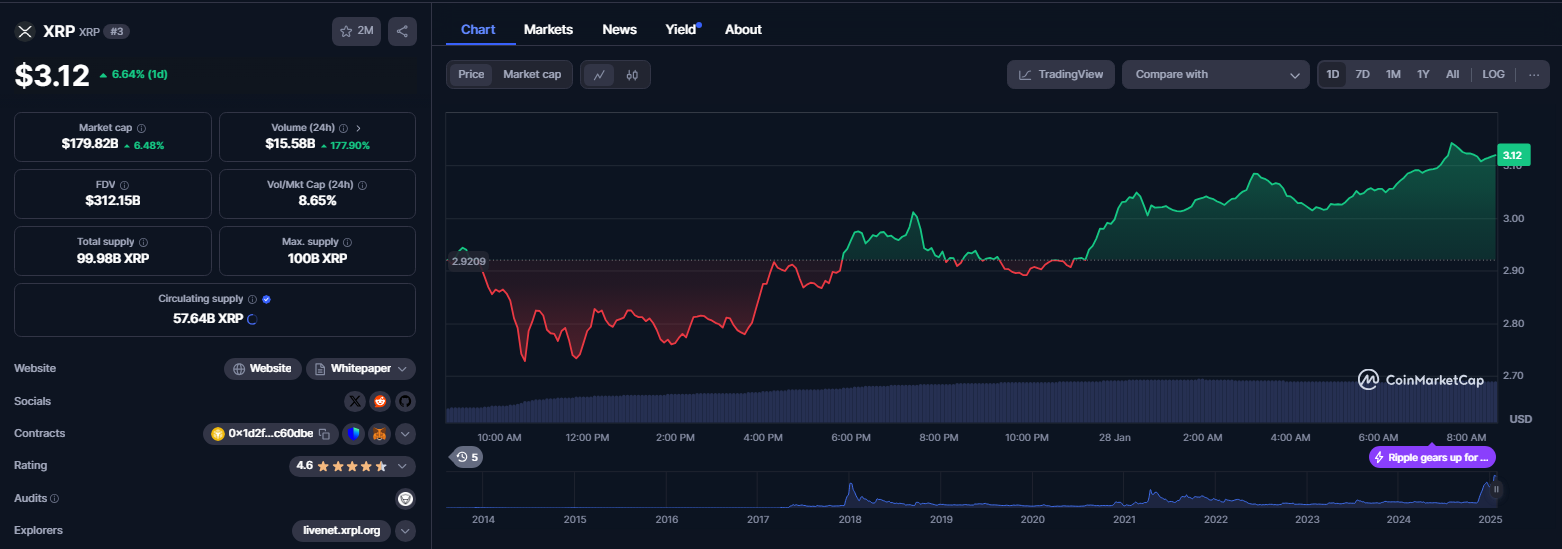Image resolution: width=1562 pixels, height=549 pixels.
Task: Set chart range to 1D
Action: tap(1333, 74)
